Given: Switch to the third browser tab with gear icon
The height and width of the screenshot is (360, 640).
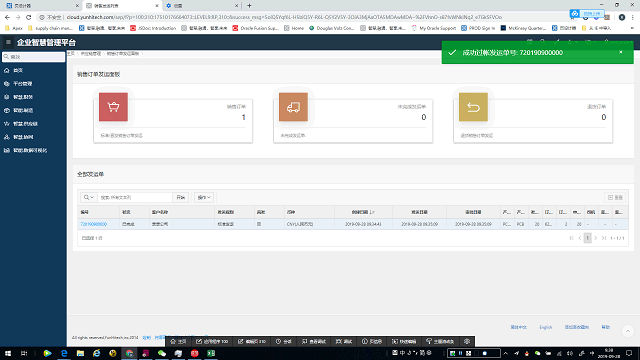Looking at the screenshot, I should (x=201, y=6).
